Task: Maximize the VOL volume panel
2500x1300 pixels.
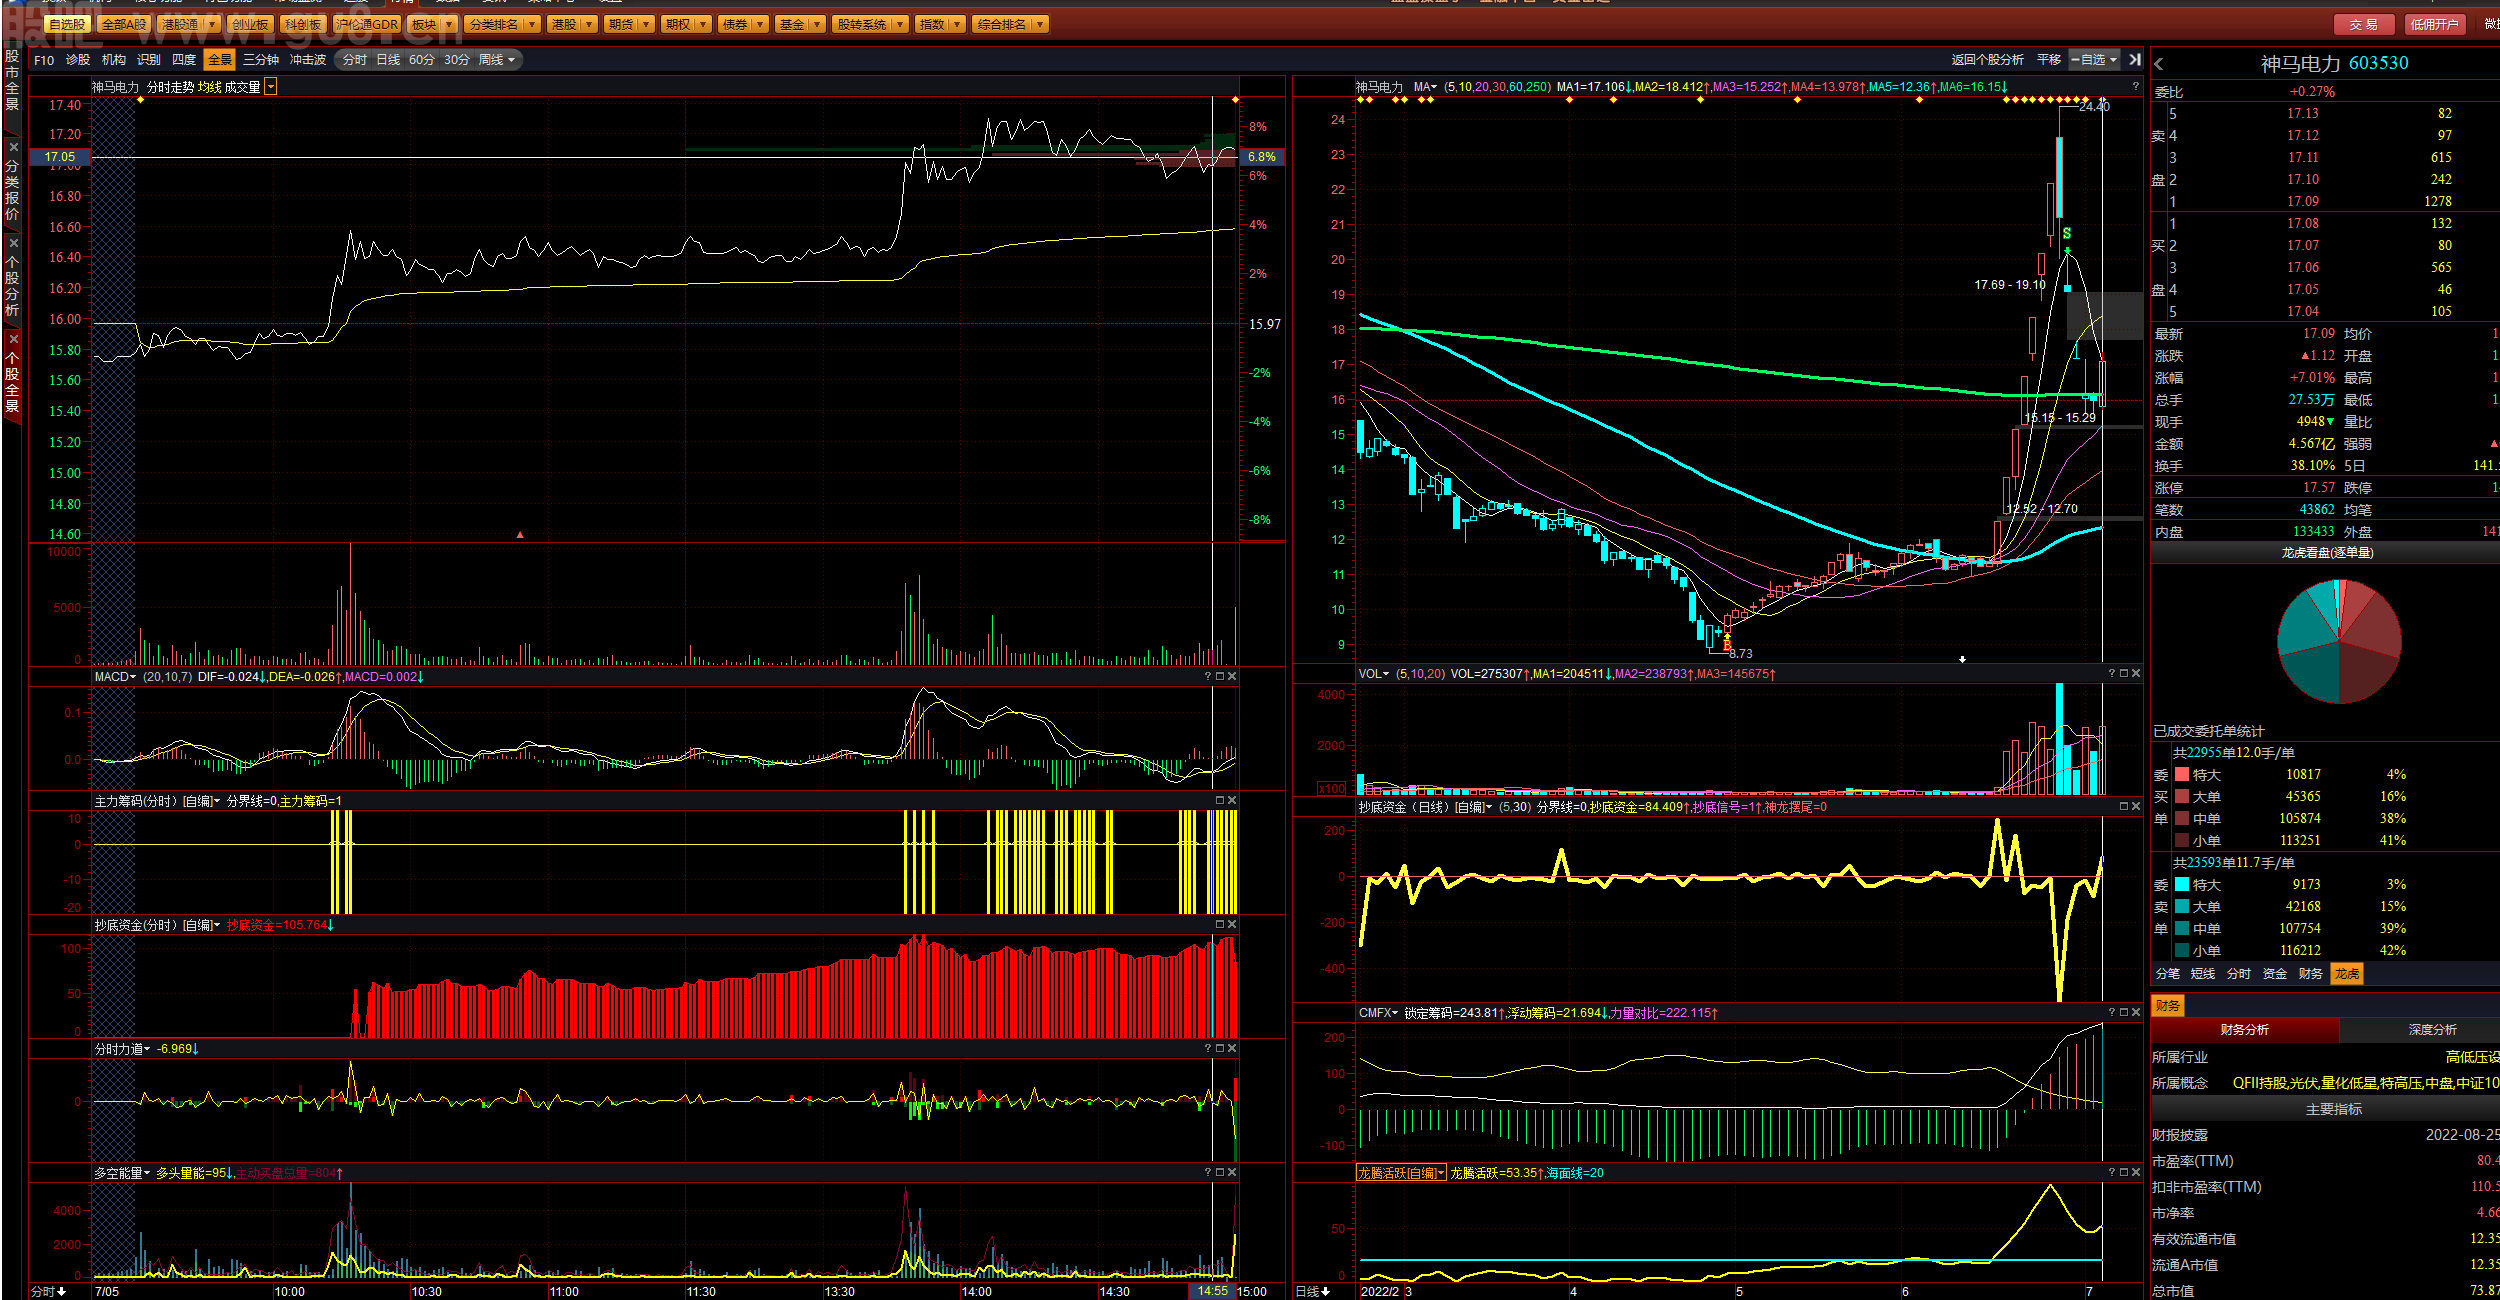Action: point(2124,674)
